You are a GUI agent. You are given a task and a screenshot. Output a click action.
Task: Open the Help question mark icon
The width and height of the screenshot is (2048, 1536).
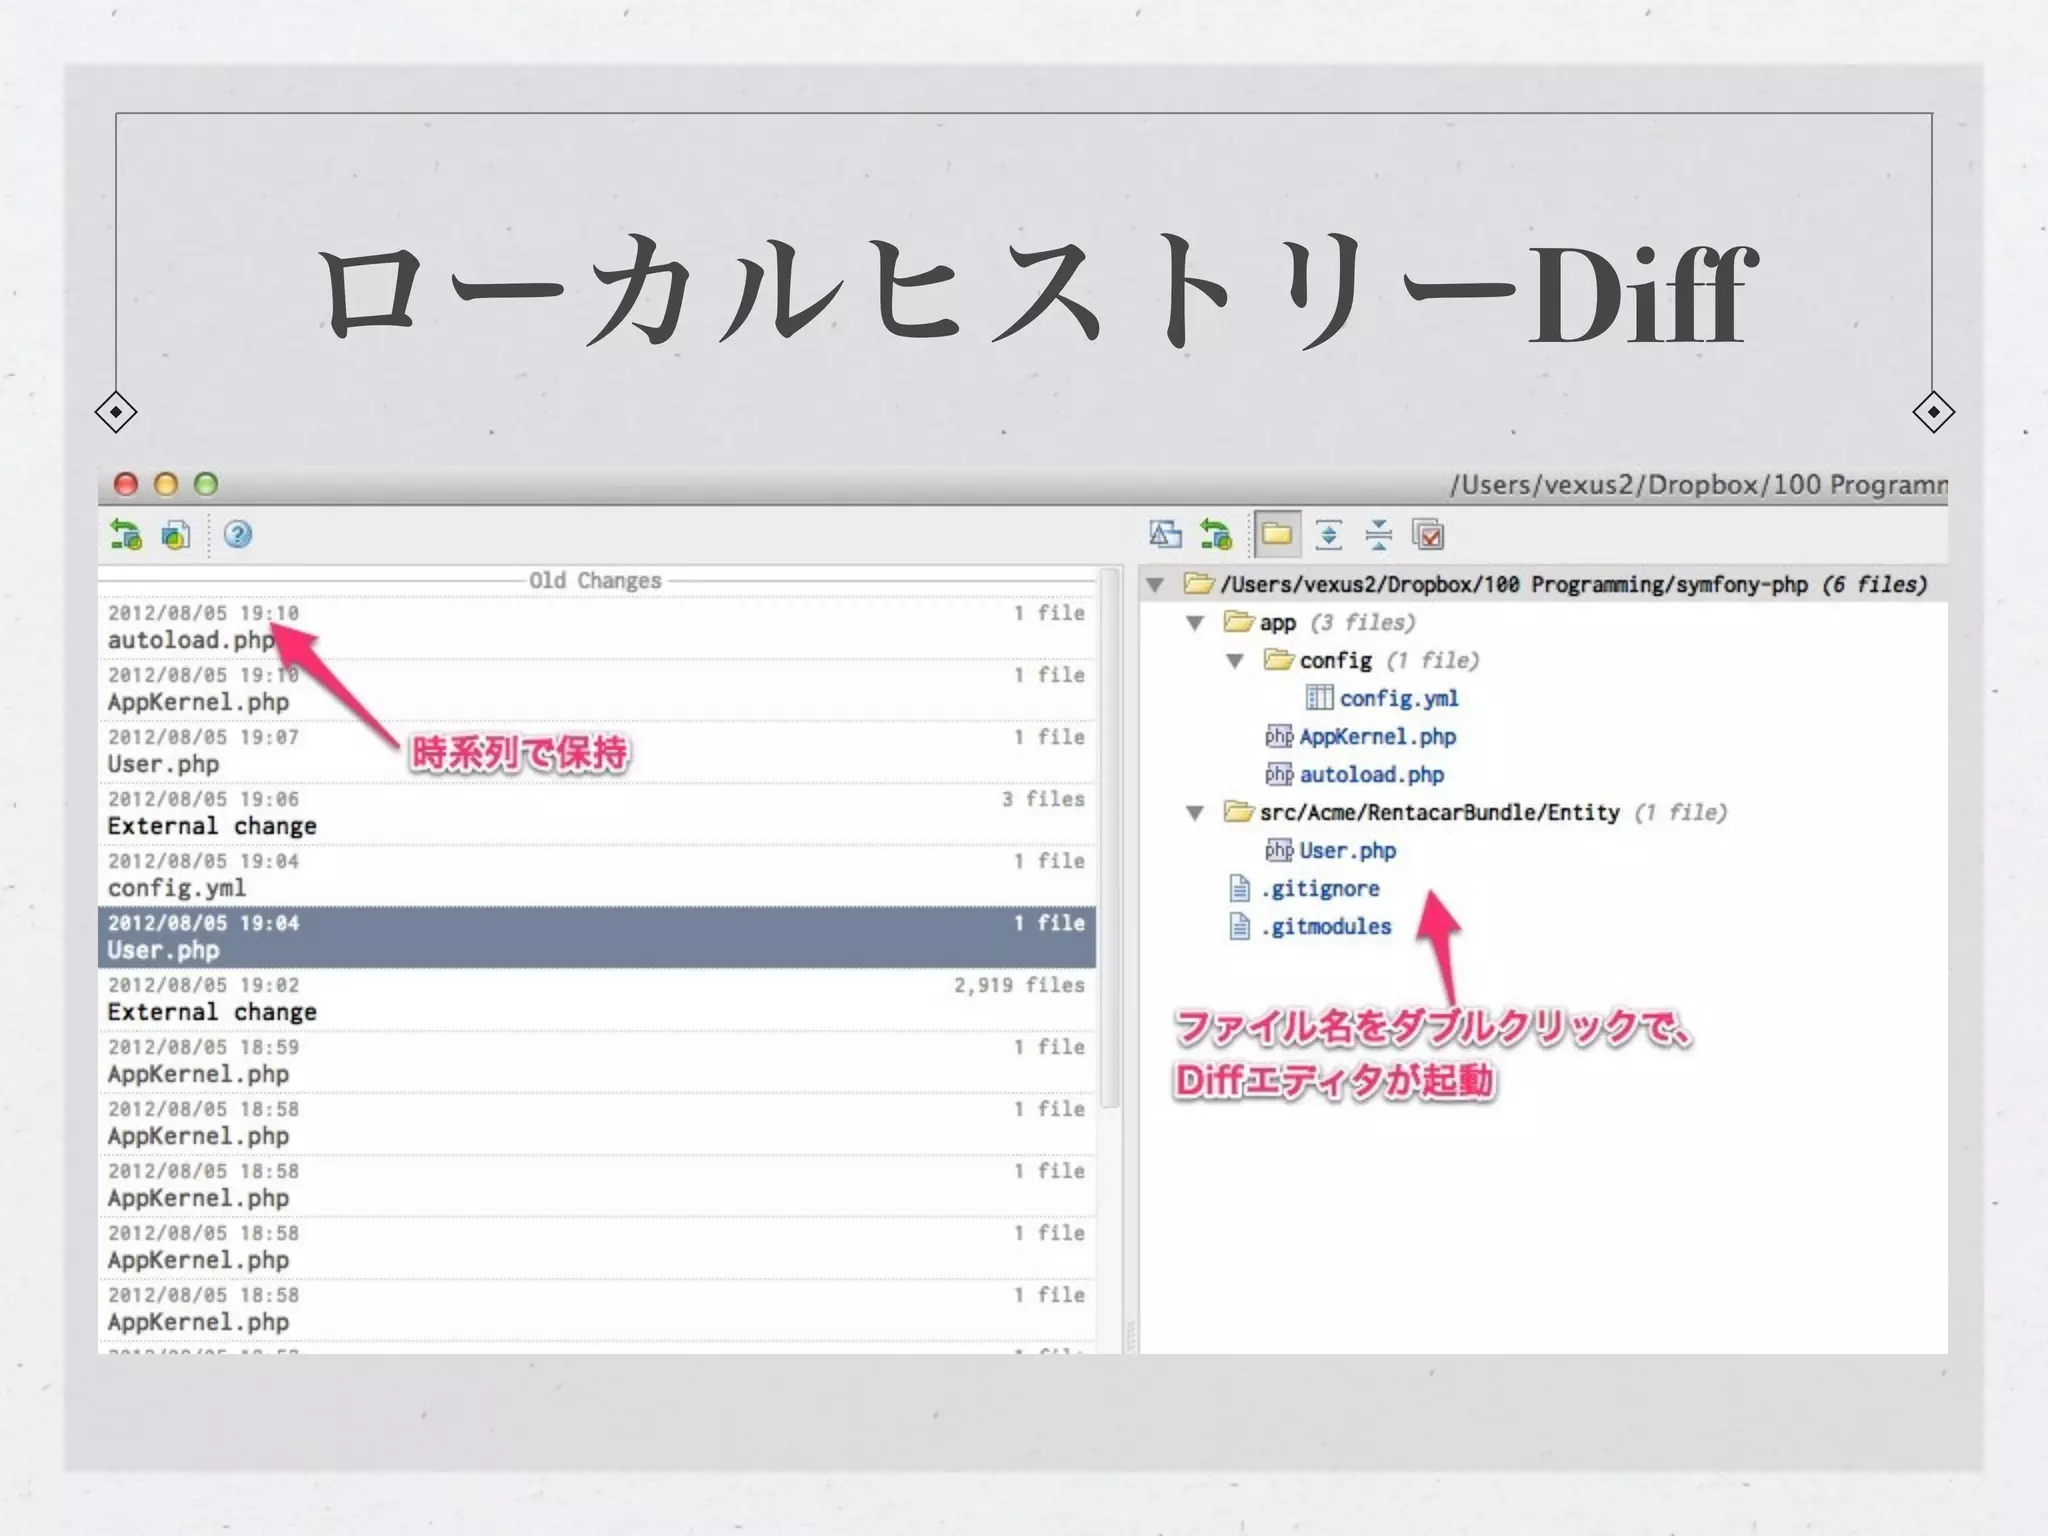pos(237,535)
